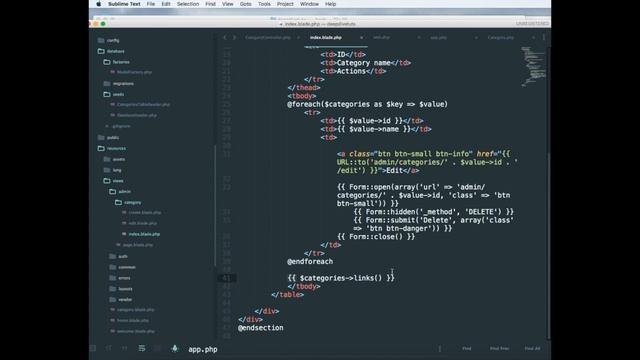The image size is (640, 360).
Task: Open the Find menu
Action: (x=210, y=4)
